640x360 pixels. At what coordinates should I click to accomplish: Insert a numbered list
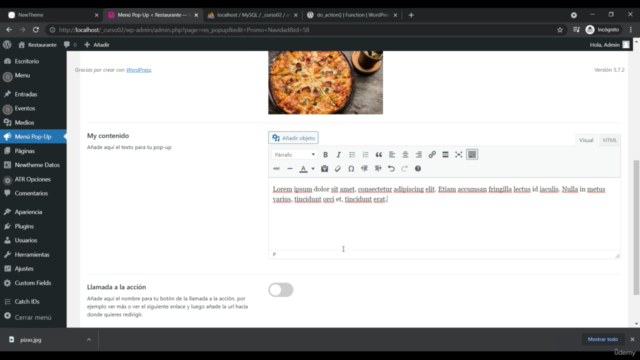pyautogui.click(x=365, y=155)
